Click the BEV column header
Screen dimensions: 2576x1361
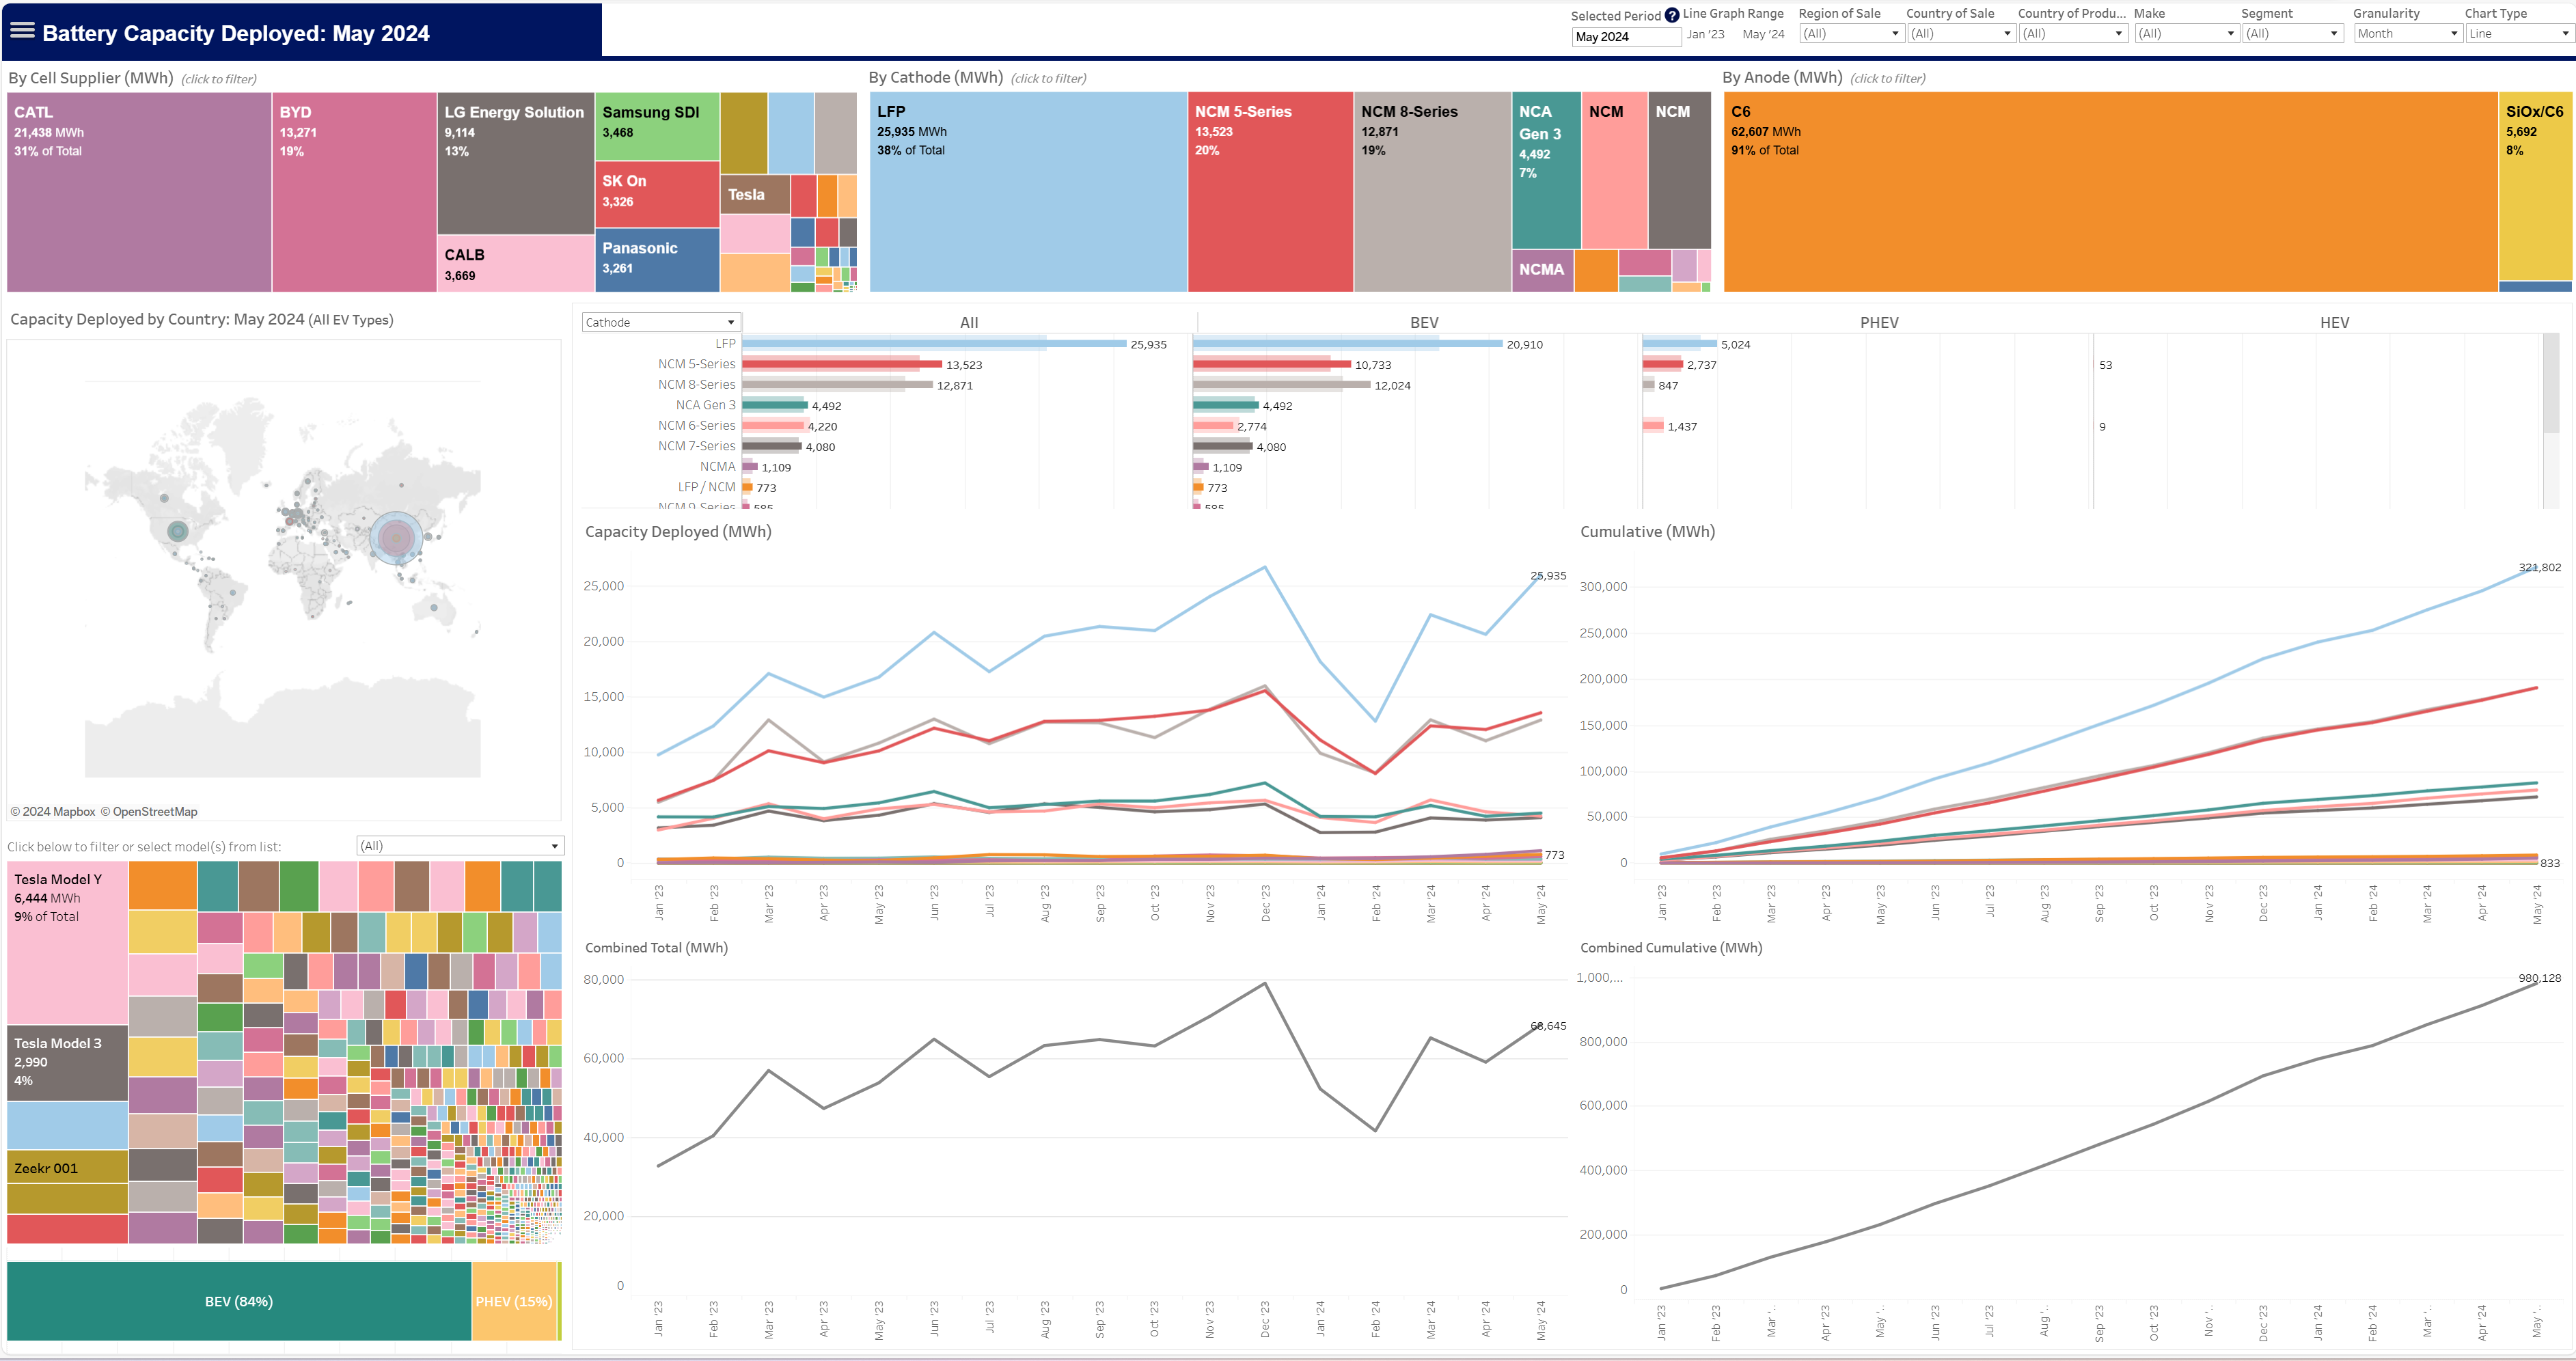(1424, 322)
